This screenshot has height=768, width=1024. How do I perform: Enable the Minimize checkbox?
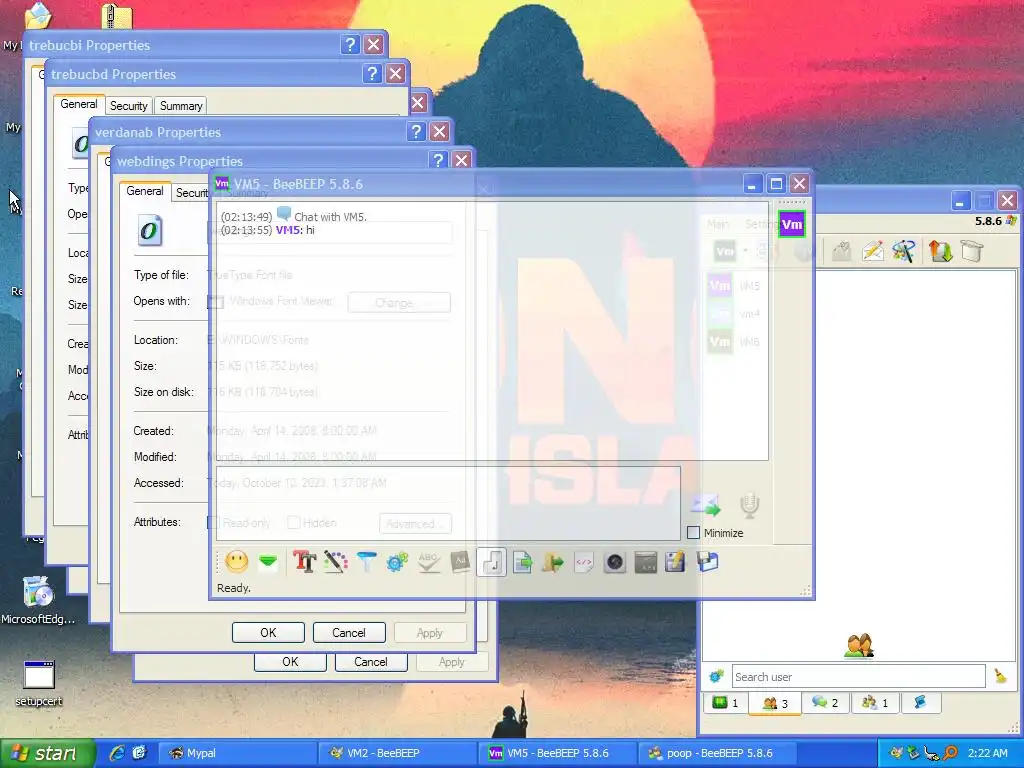pos(694,532)
